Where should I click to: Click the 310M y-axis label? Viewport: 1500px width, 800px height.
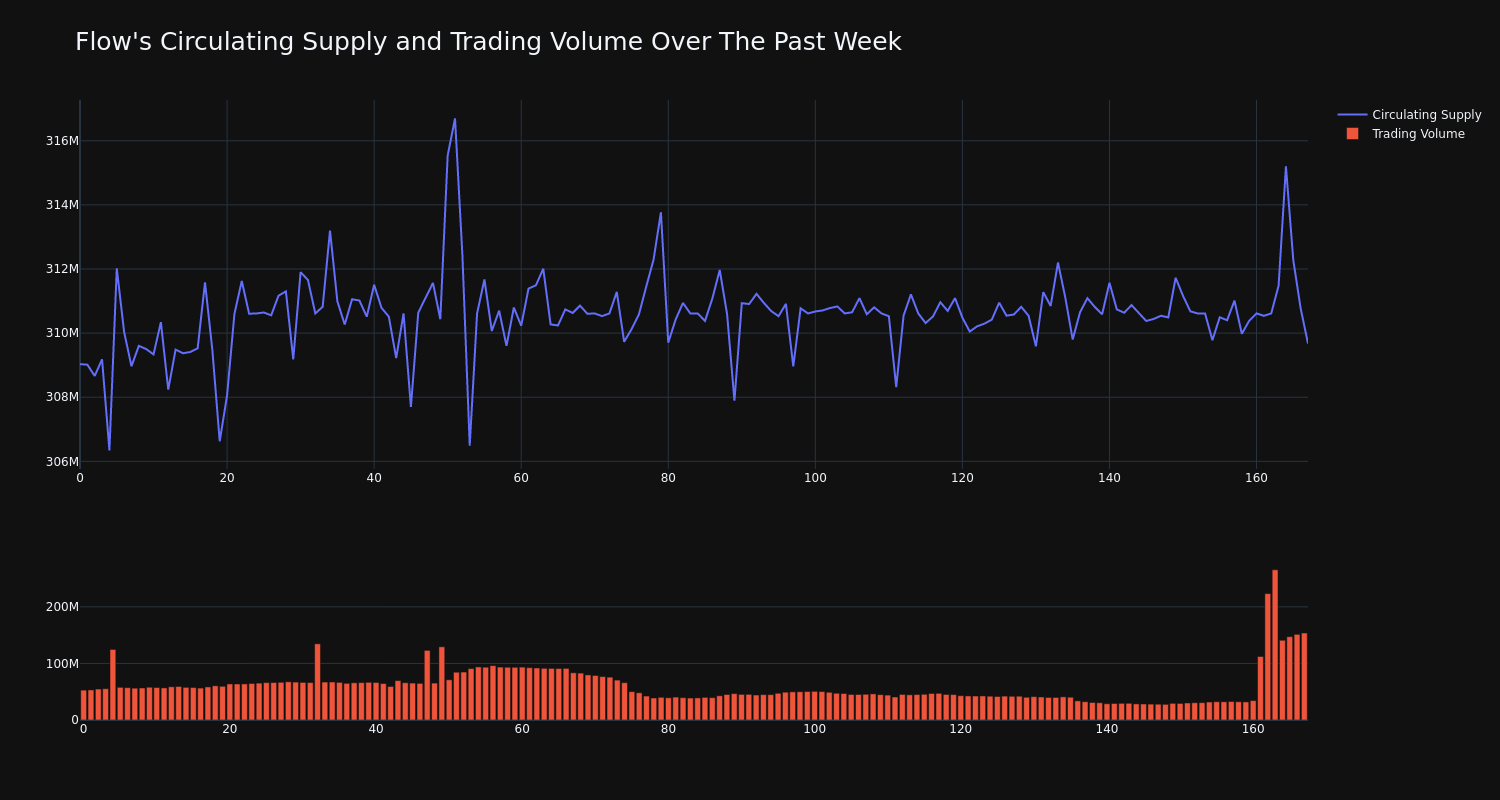62,333
